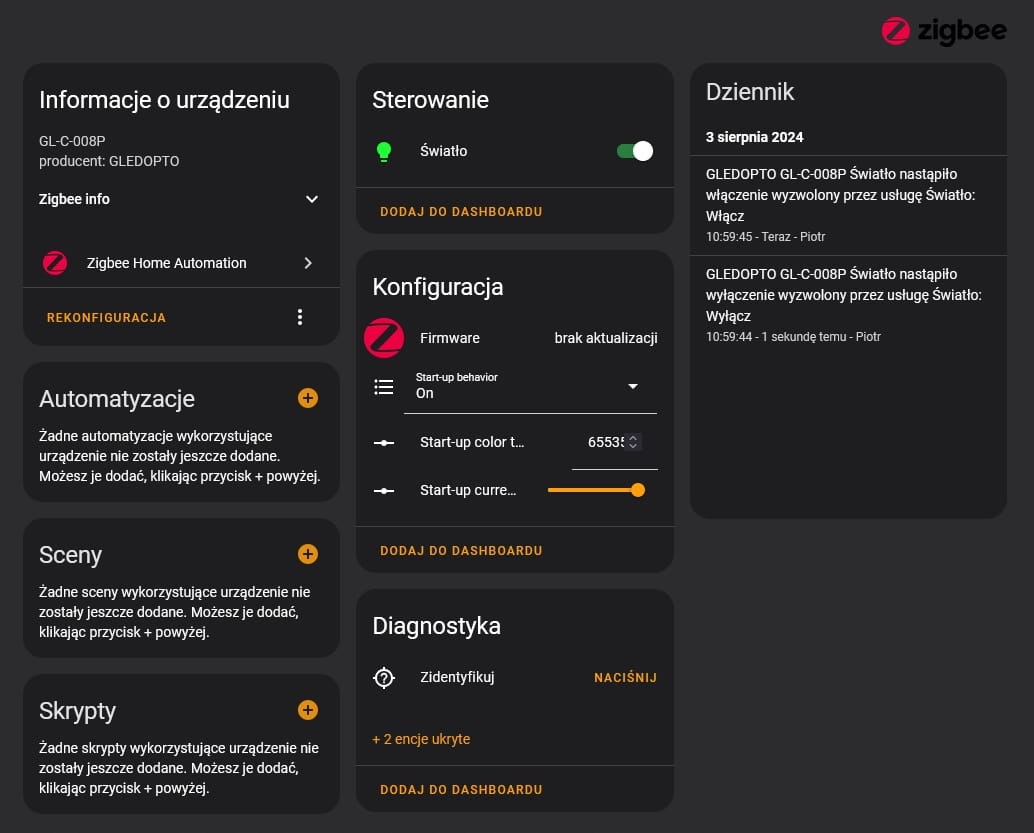Viewport: 1034px width, 833px height.
Task: Add a new automation via the plus icon
Action: pyautogui.click(x=307, y=398)
